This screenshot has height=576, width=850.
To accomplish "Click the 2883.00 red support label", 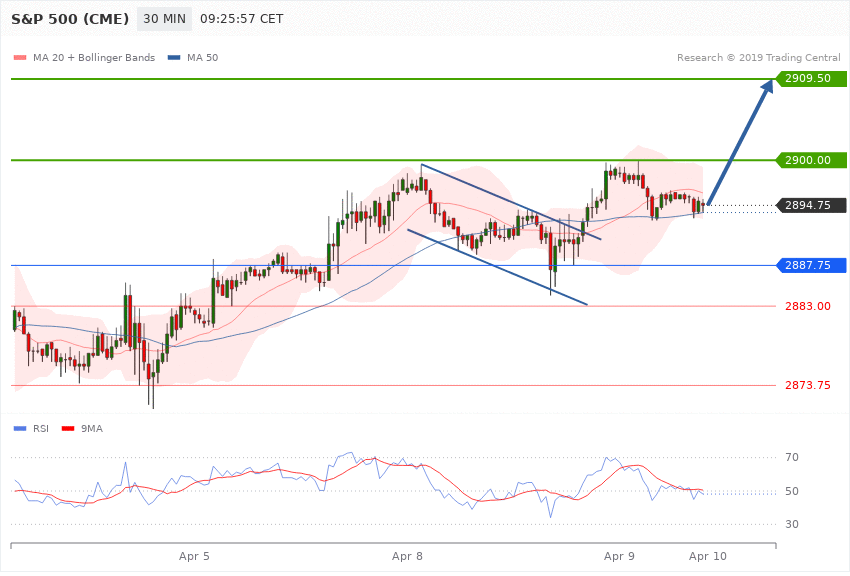I will click(x=808, y=307).
